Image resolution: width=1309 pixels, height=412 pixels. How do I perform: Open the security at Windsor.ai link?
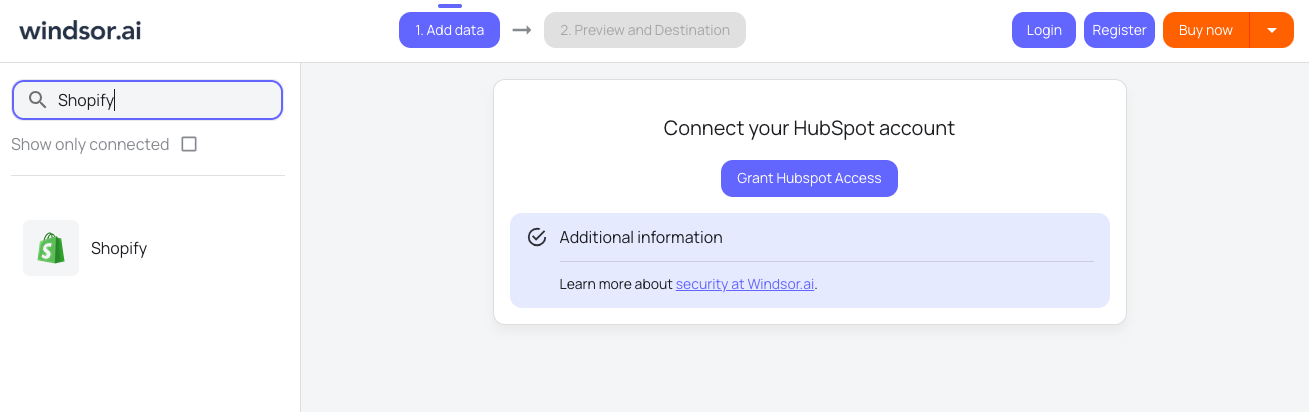click(745, 284)
